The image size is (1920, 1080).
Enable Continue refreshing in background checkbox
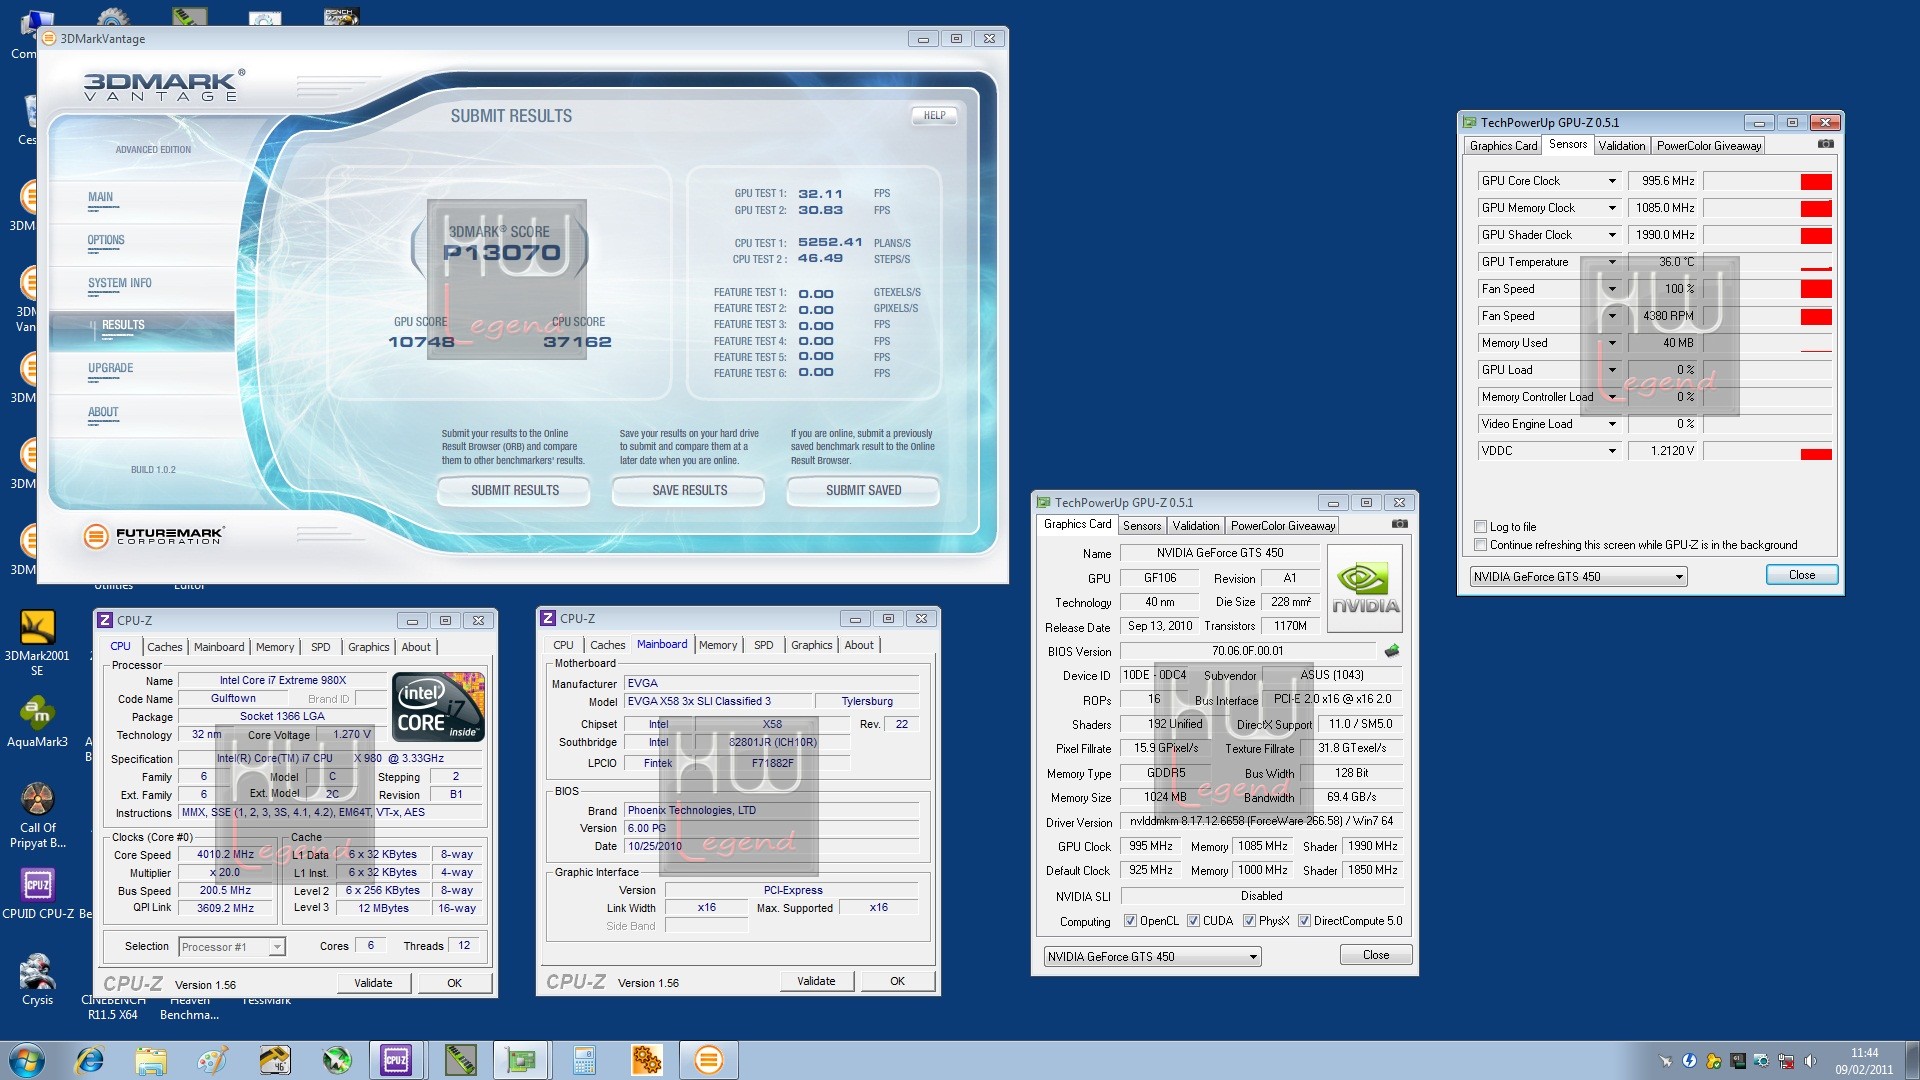[x=1480, y=544]
